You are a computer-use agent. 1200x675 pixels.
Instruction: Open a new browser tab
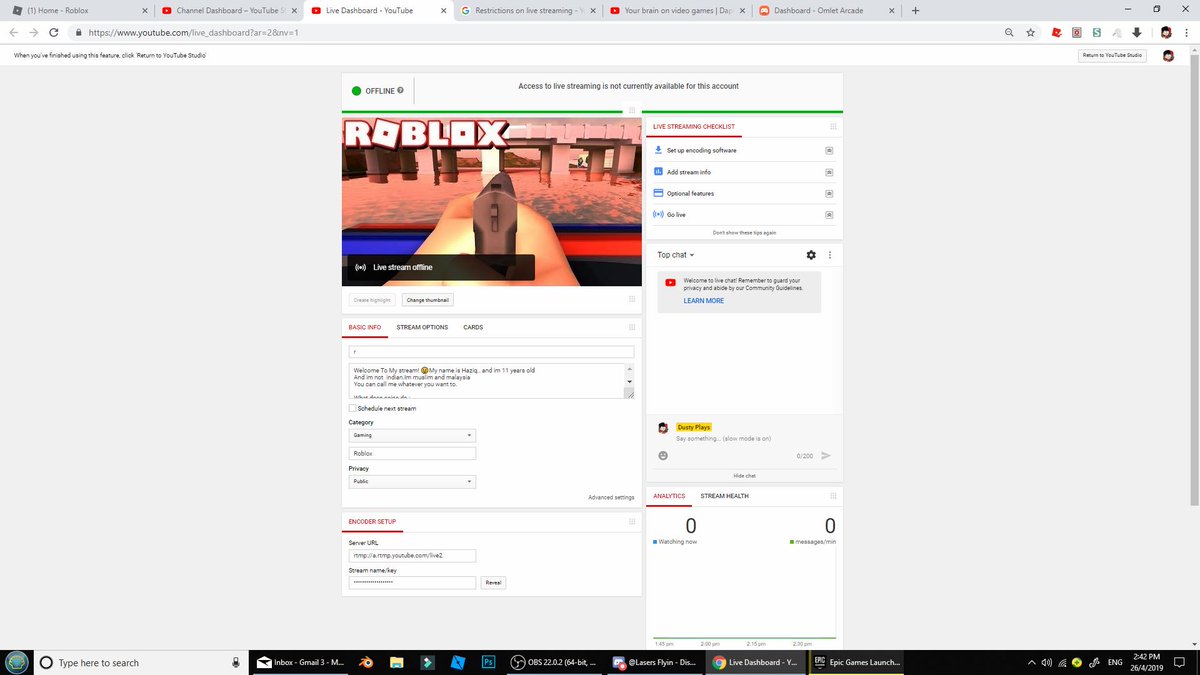click(915, 10)
